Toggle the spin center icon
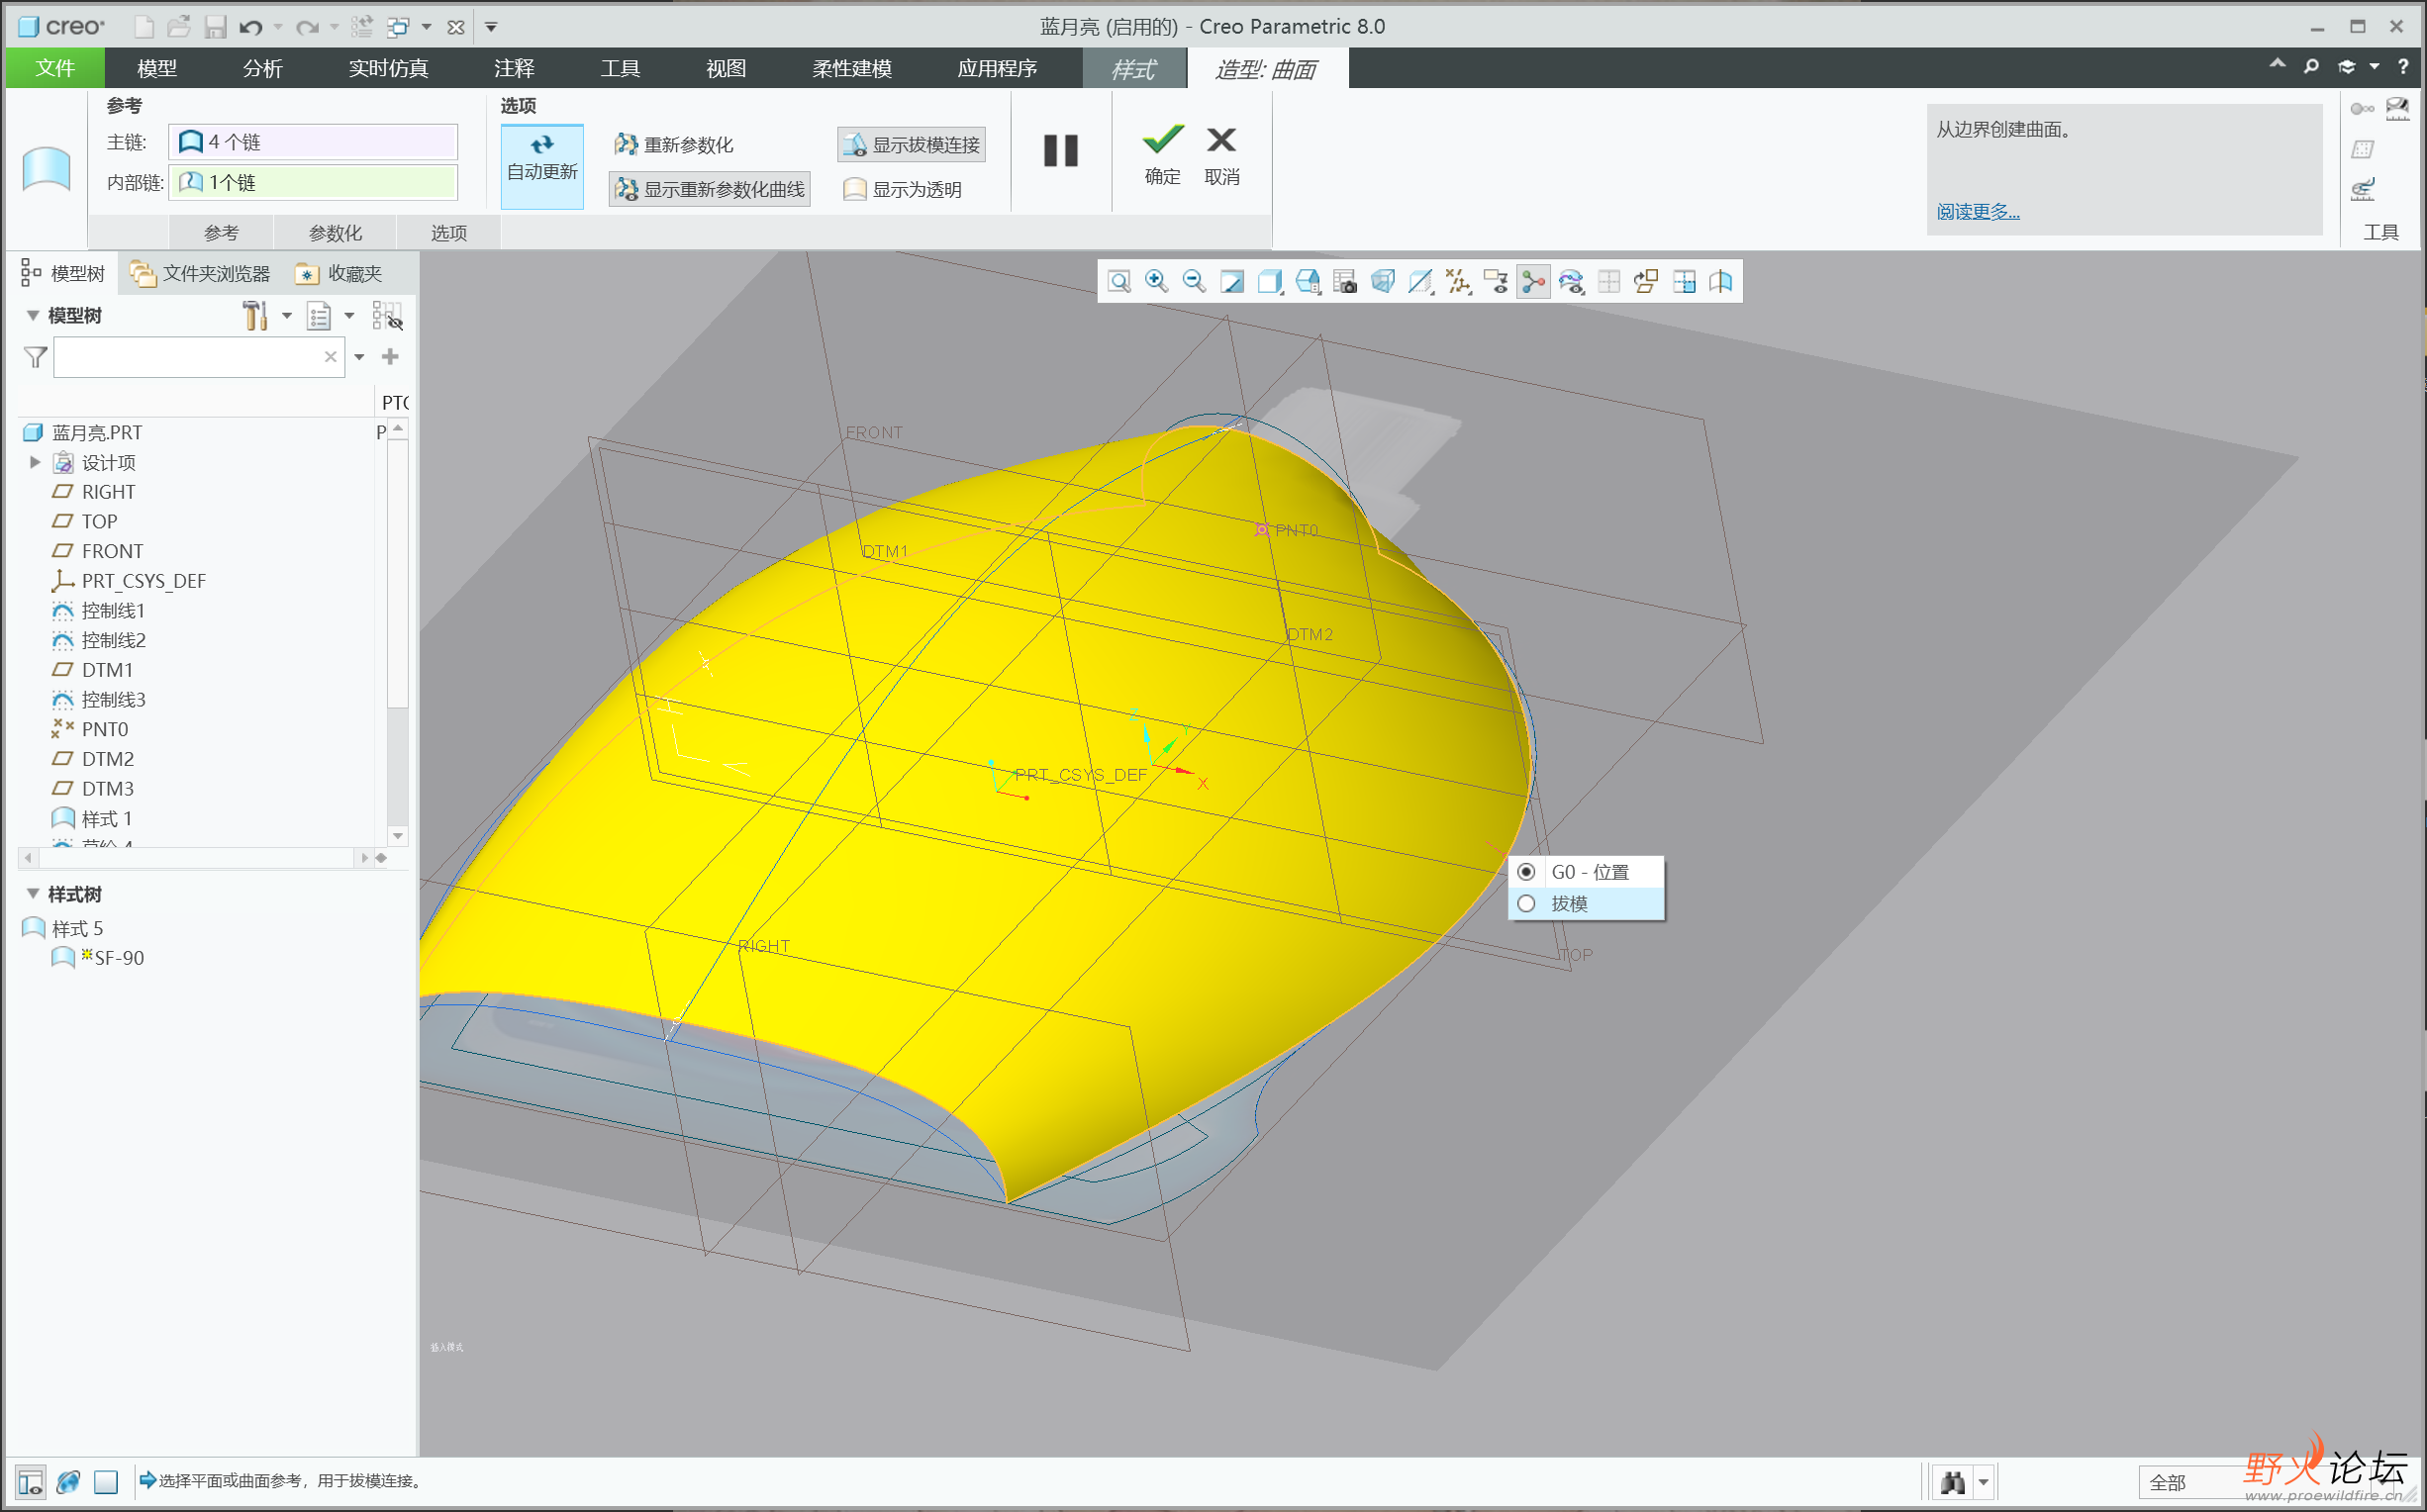Screen dimensions: 2427x1512 1533,282
